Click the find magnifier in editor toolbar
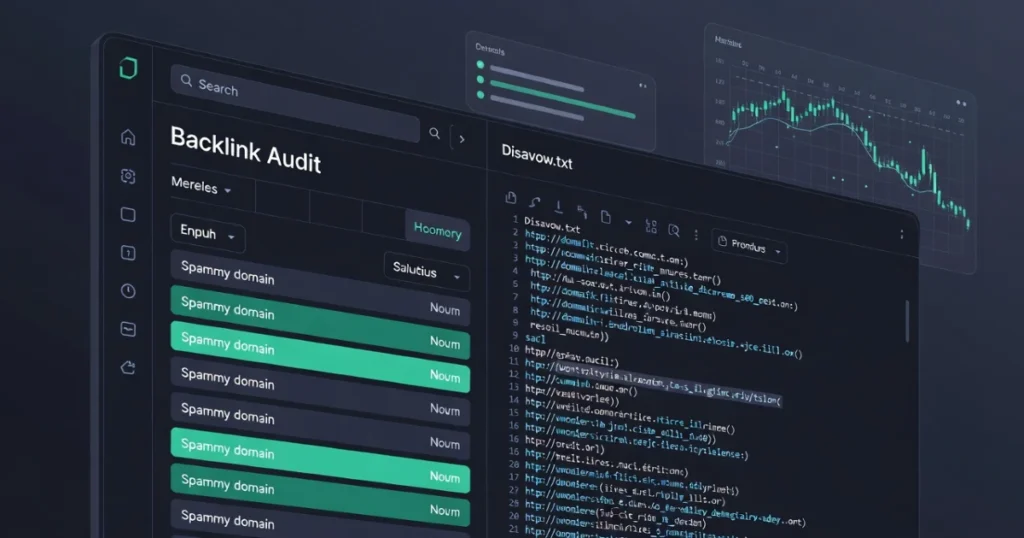Image resolution: width=1024 pixels, height=538 pixels. coord(675,231)
